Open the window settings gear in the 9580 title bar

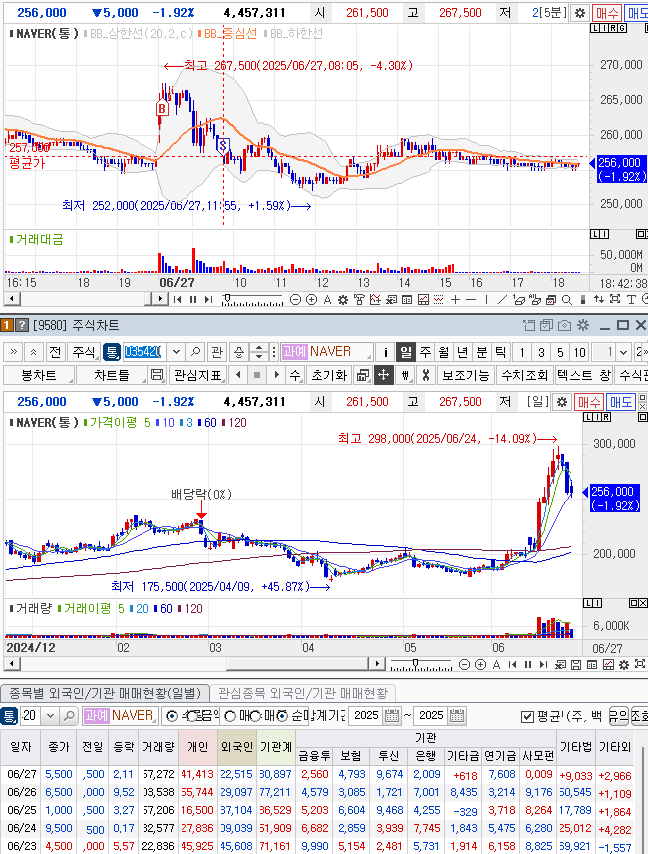pos(583,325)
